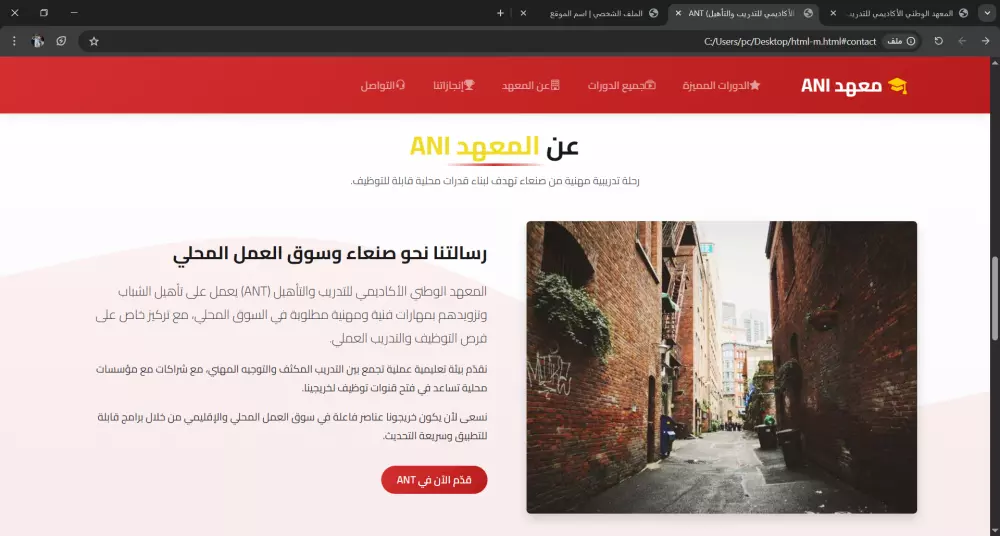The width and height of the screenshot is (1000, 536).
Task: Jump to التواصل nav link
Action: coord(383,86)
